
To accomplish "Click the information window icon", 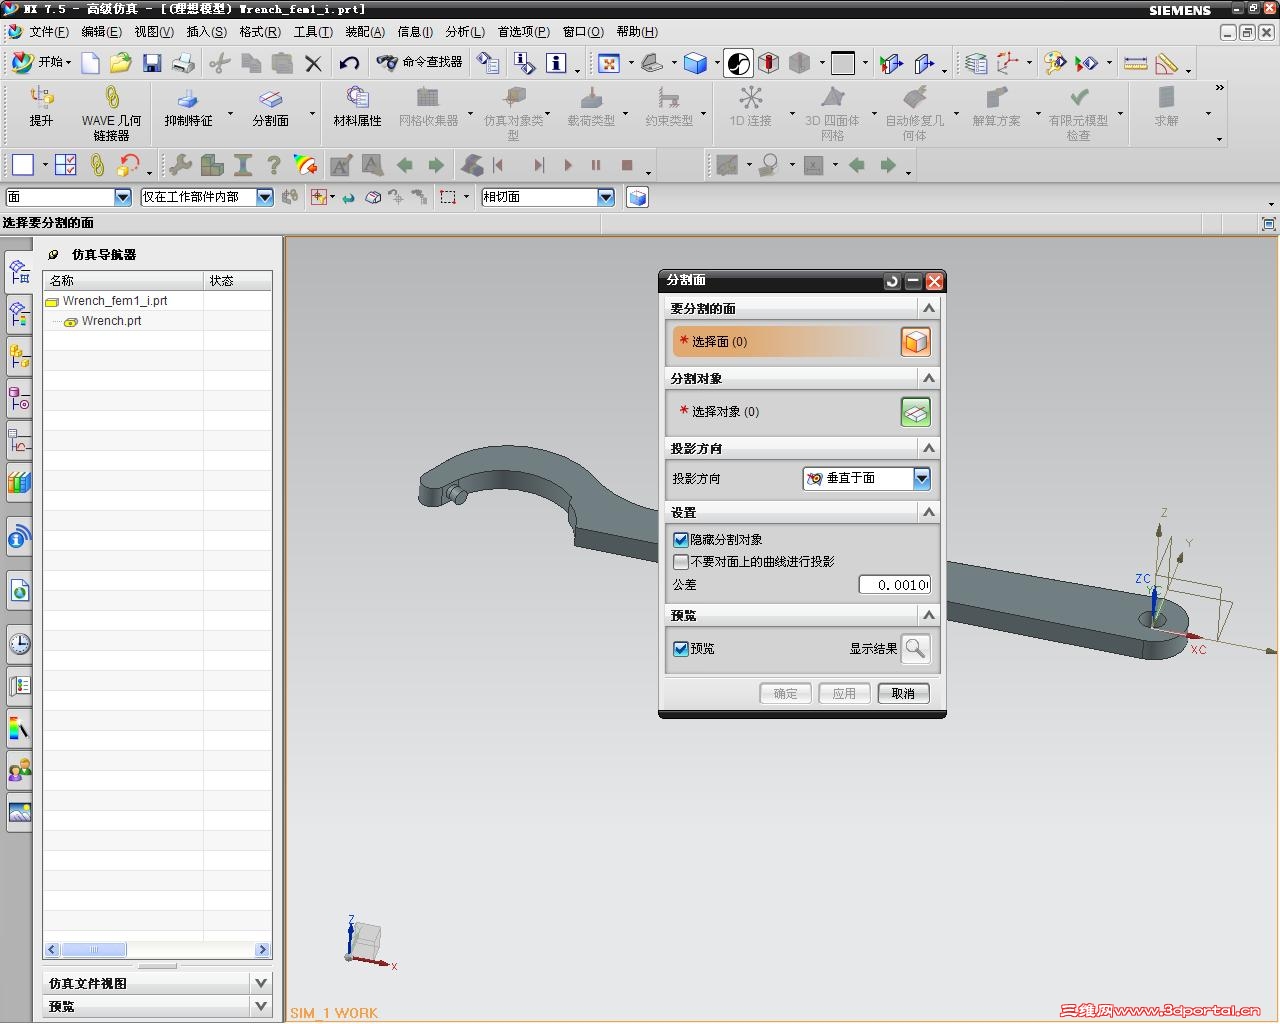I will [556, 64].
